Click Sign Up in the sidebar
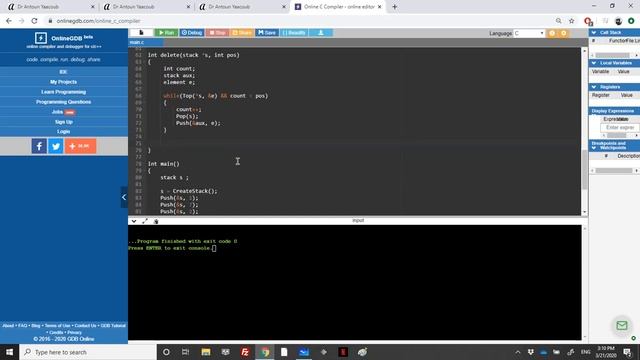Viewport: 640px width, 360px height. tap(63, 122)
